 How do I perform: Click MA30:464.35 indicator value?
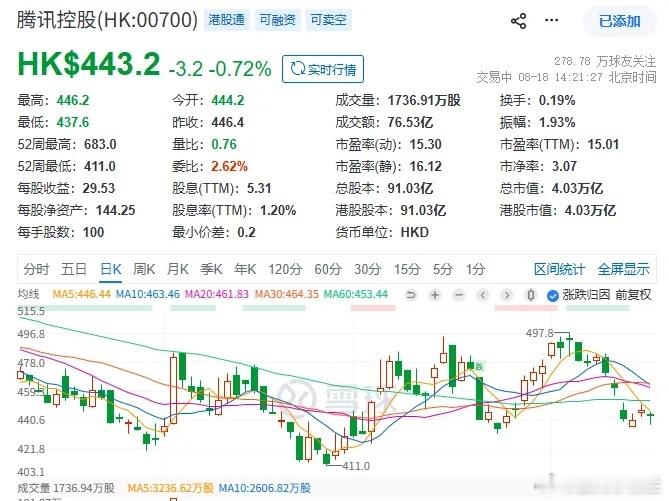pyautogui.click(x=287, y=294)
